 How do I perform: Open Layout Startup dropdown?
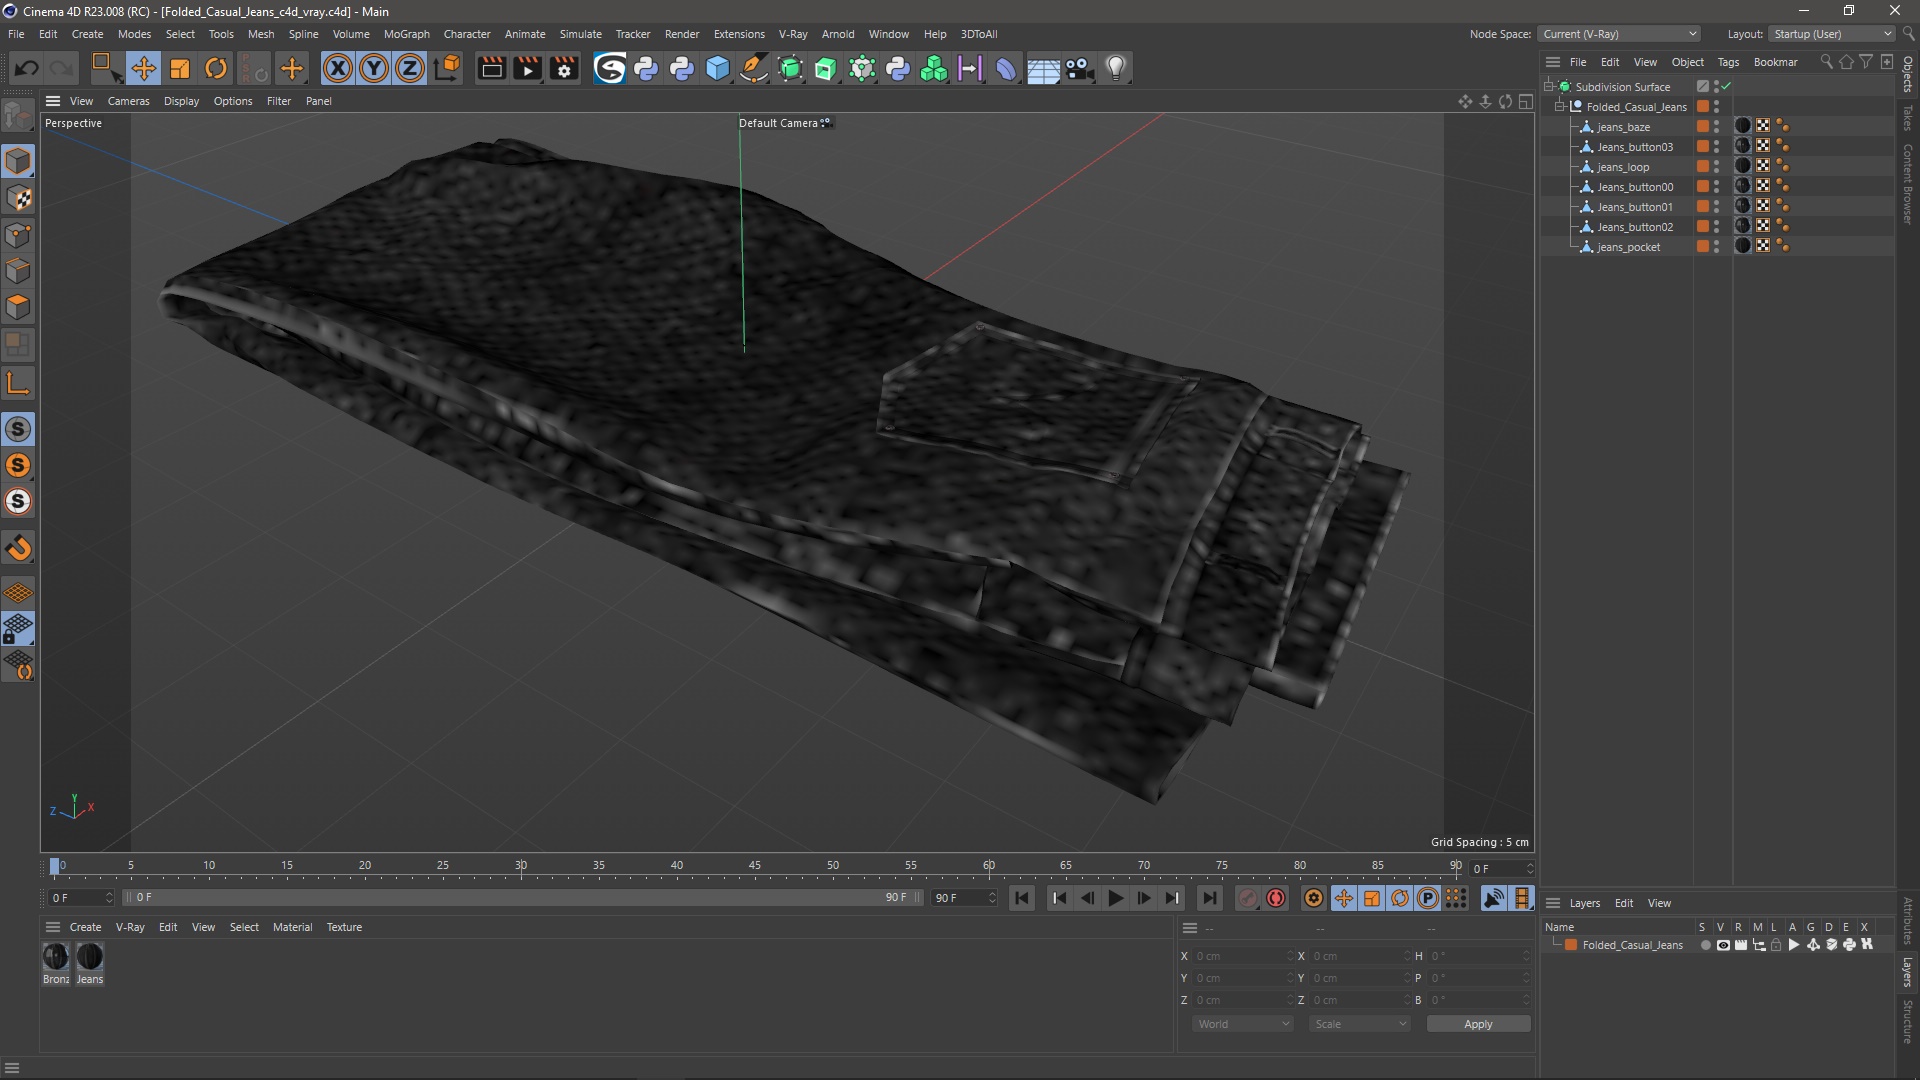pos(1832,34)
